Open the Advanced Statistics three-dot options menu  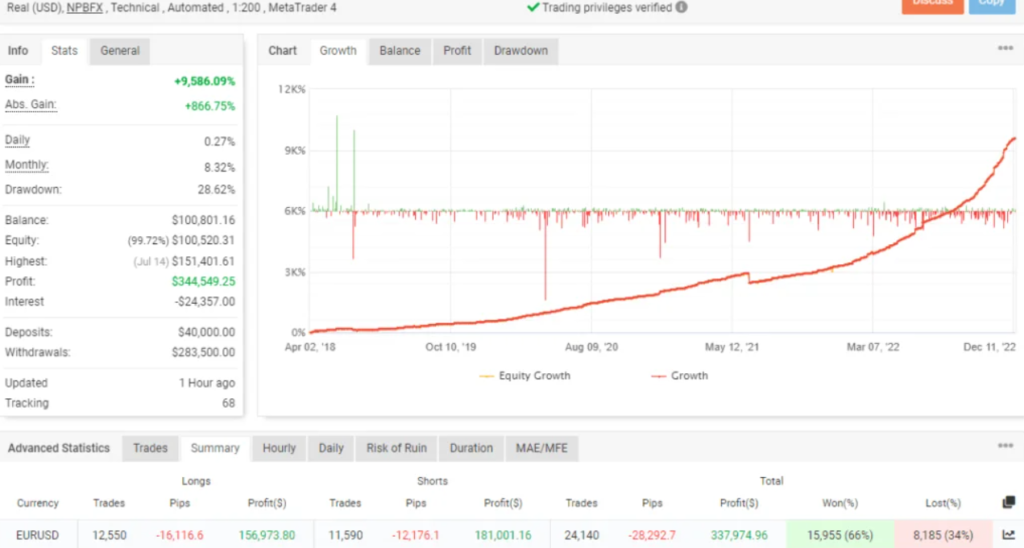click(1005, 446)
